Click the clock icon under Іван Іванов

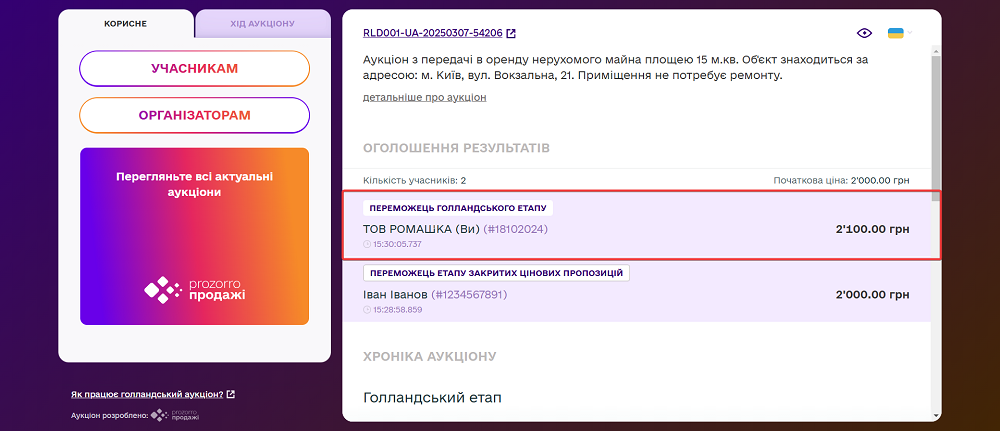coord(367,310)
